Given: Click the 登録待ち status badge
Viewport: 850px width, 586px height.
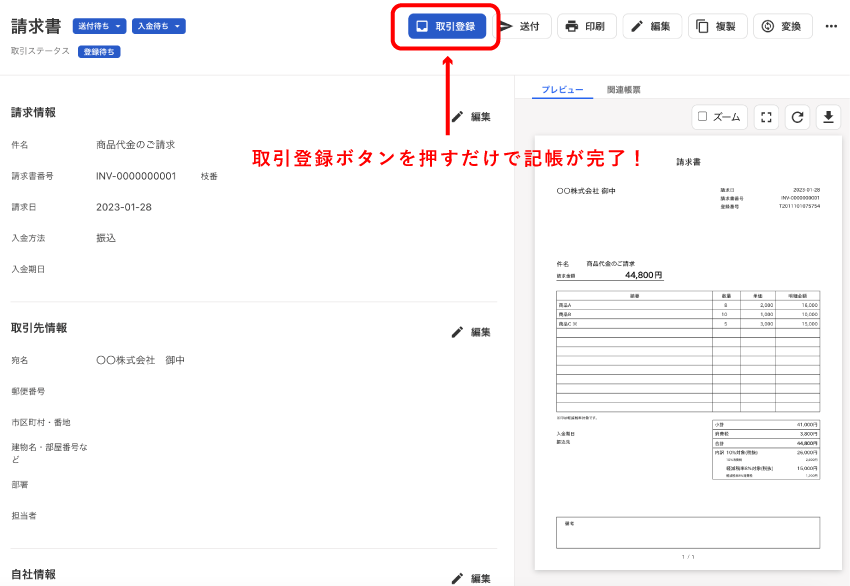Looking at the screenshot, I should click(99, 51).
